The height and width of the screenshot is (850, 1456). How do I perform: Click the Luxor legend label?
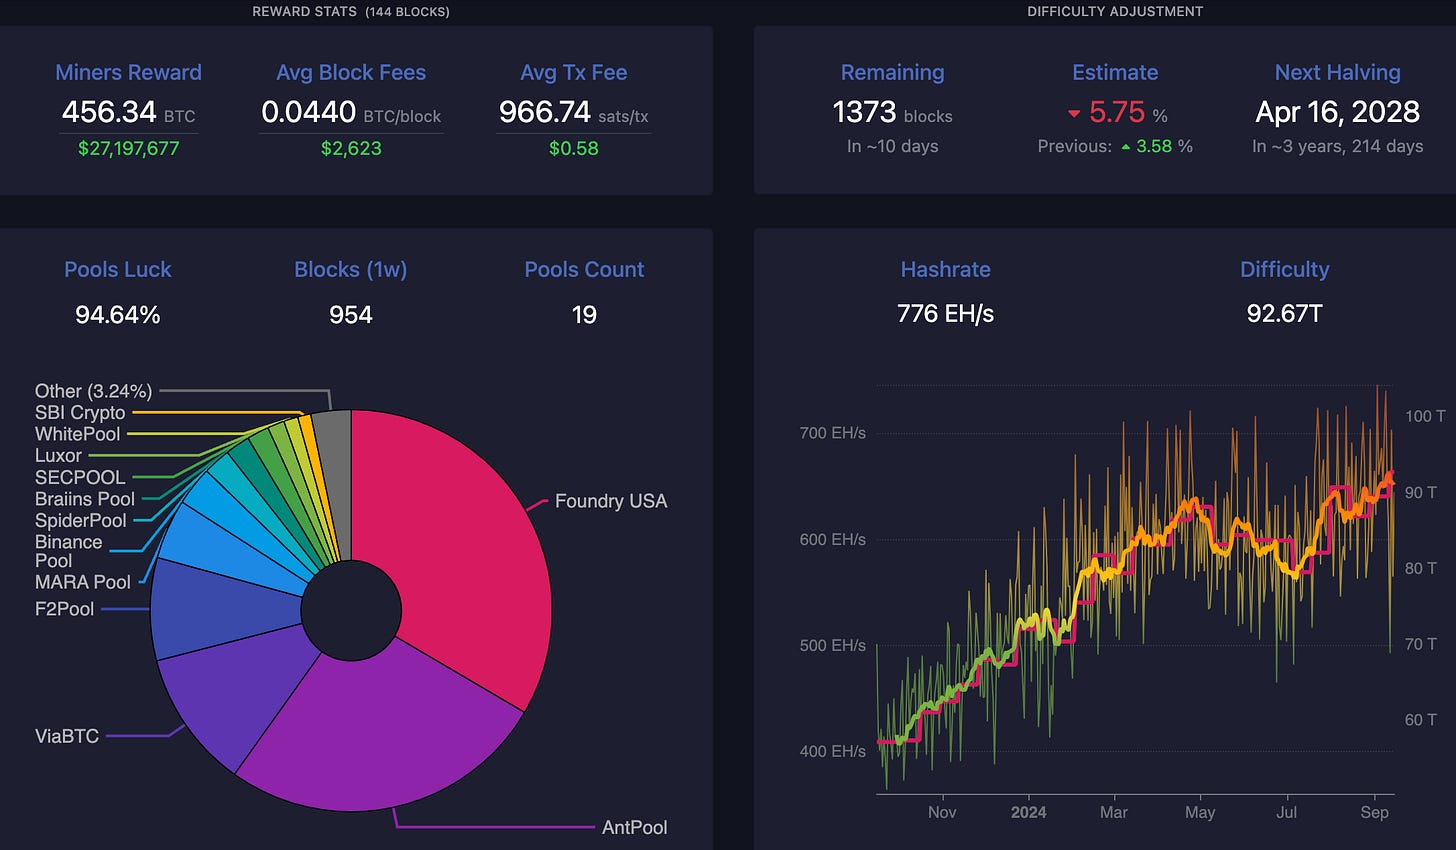[57, 455]
